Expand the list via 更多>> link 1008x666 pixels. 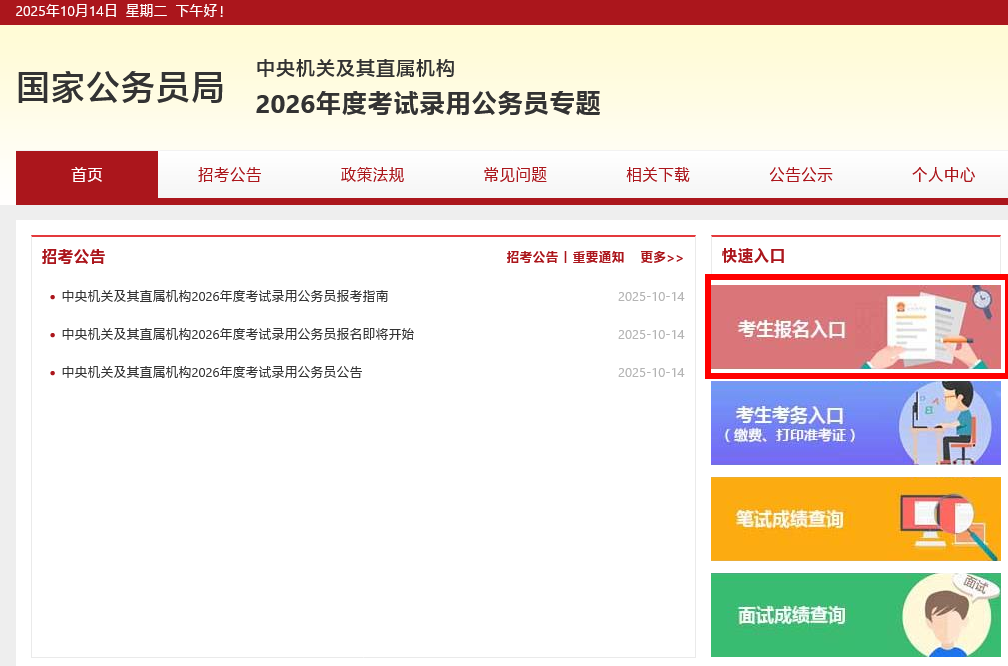tap(662, 257)
